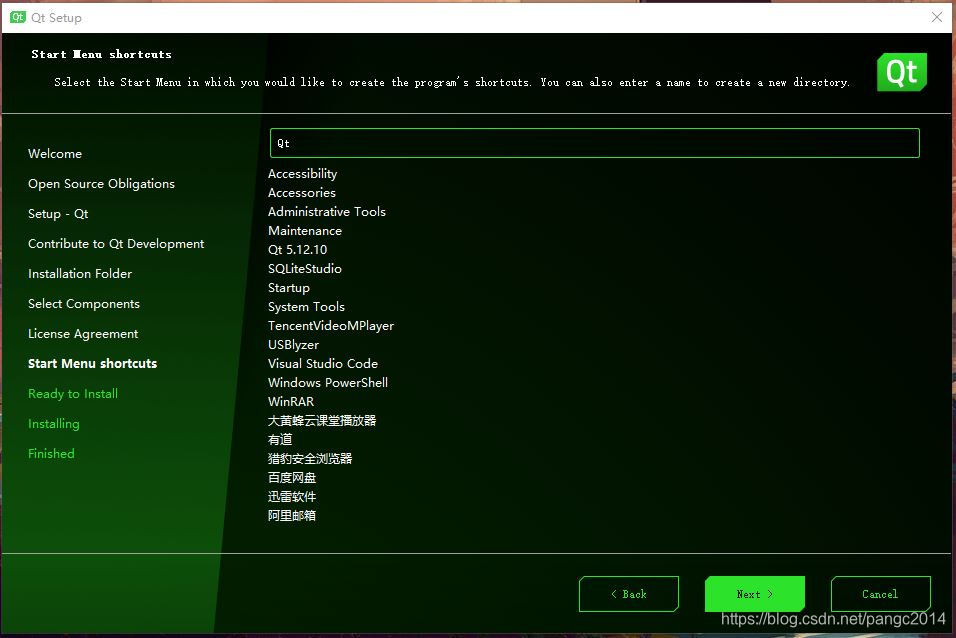
Task: Open Source Obligations step in sidebar
Action: pos(101,184)
